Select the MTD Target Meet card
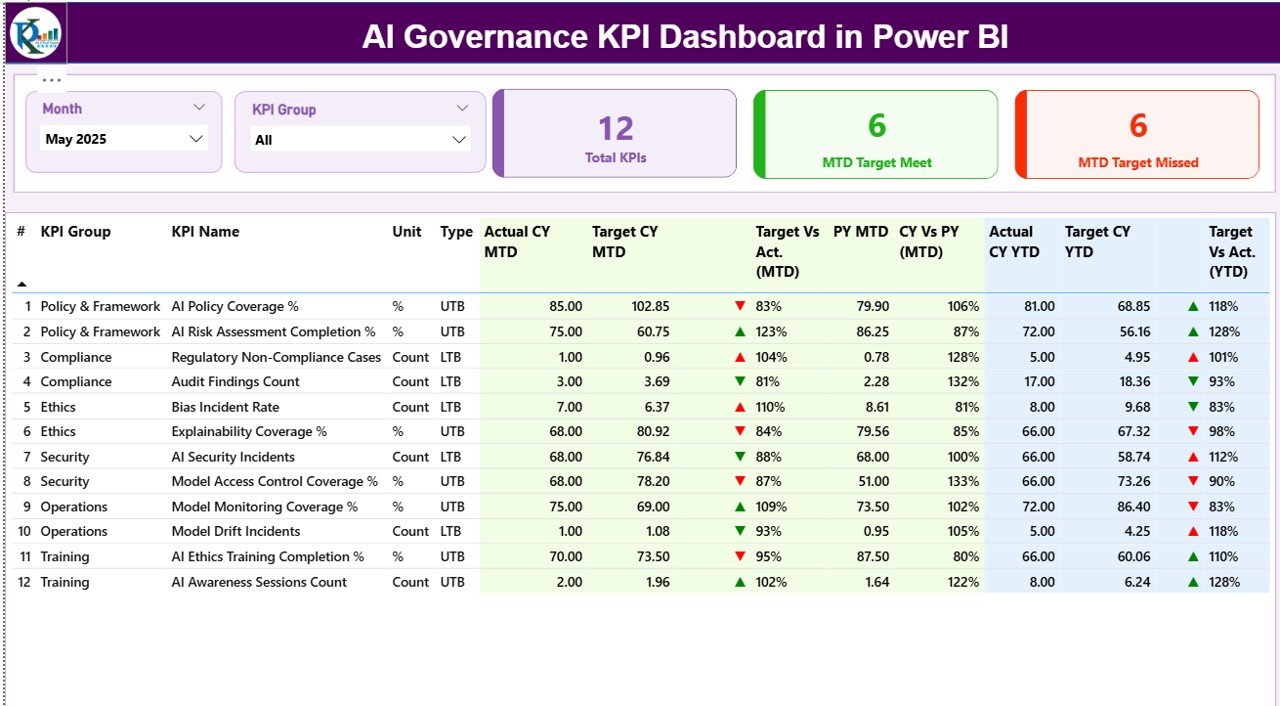Screen dimensions: 1280x706 pyautogui.click(x=875, y=133)
